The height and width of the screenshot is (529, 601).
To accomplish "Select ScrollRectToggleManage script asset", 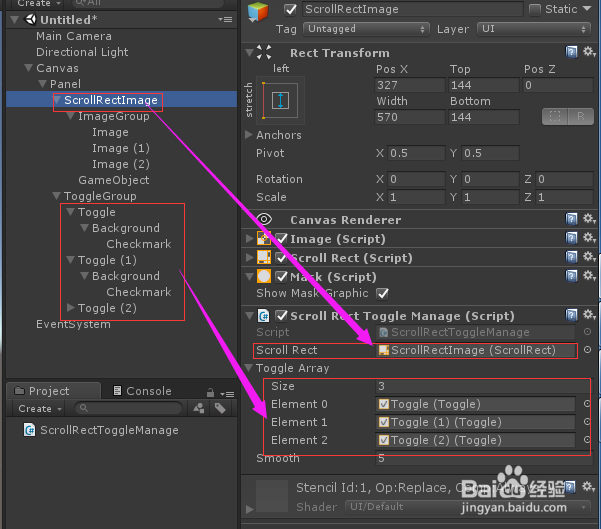I will [101, 430].
